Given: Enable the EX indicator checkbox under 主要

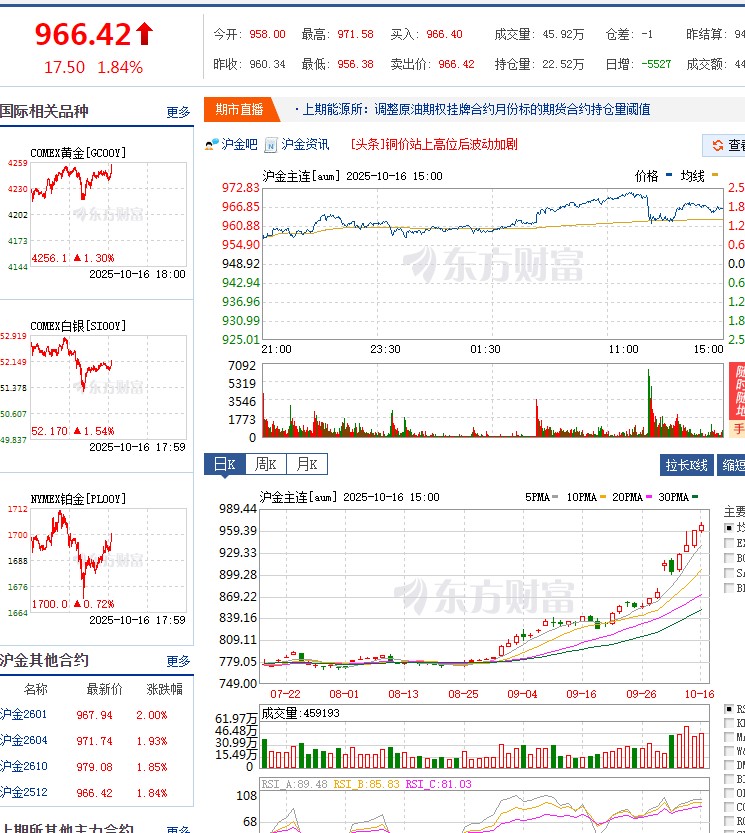Looking at the screenshot, I should tap(729, 542).
